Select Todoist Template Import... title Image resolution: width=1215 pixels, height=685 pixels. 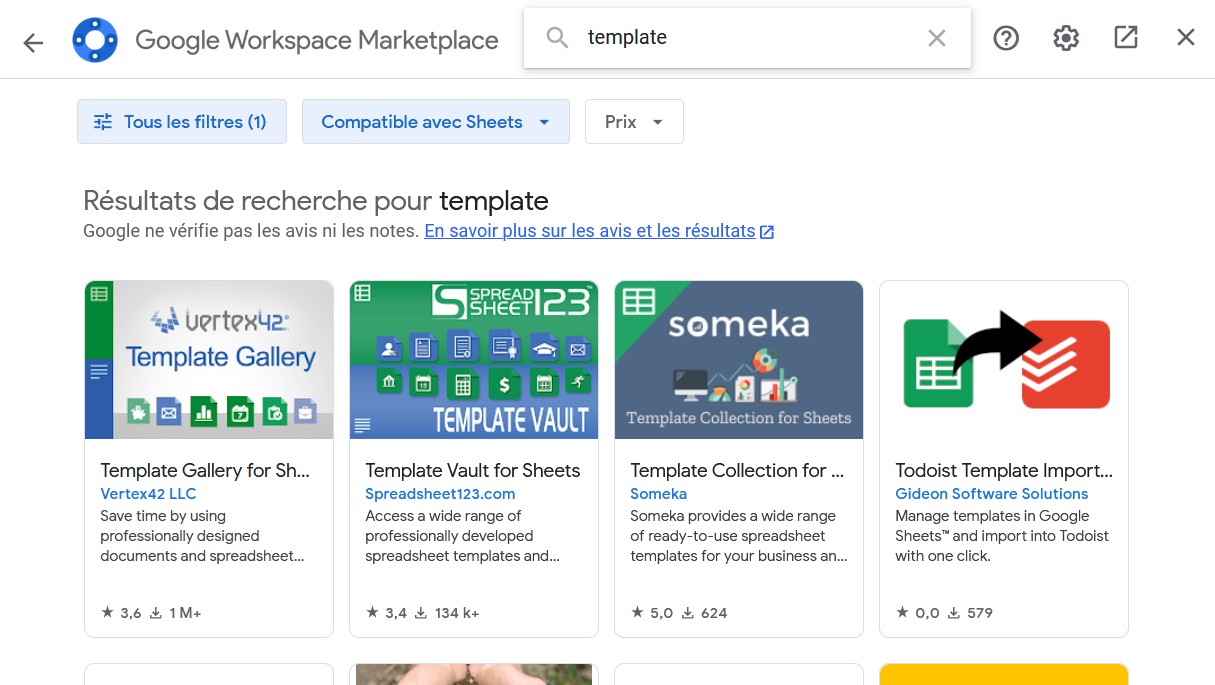[x=1004, y=470]
